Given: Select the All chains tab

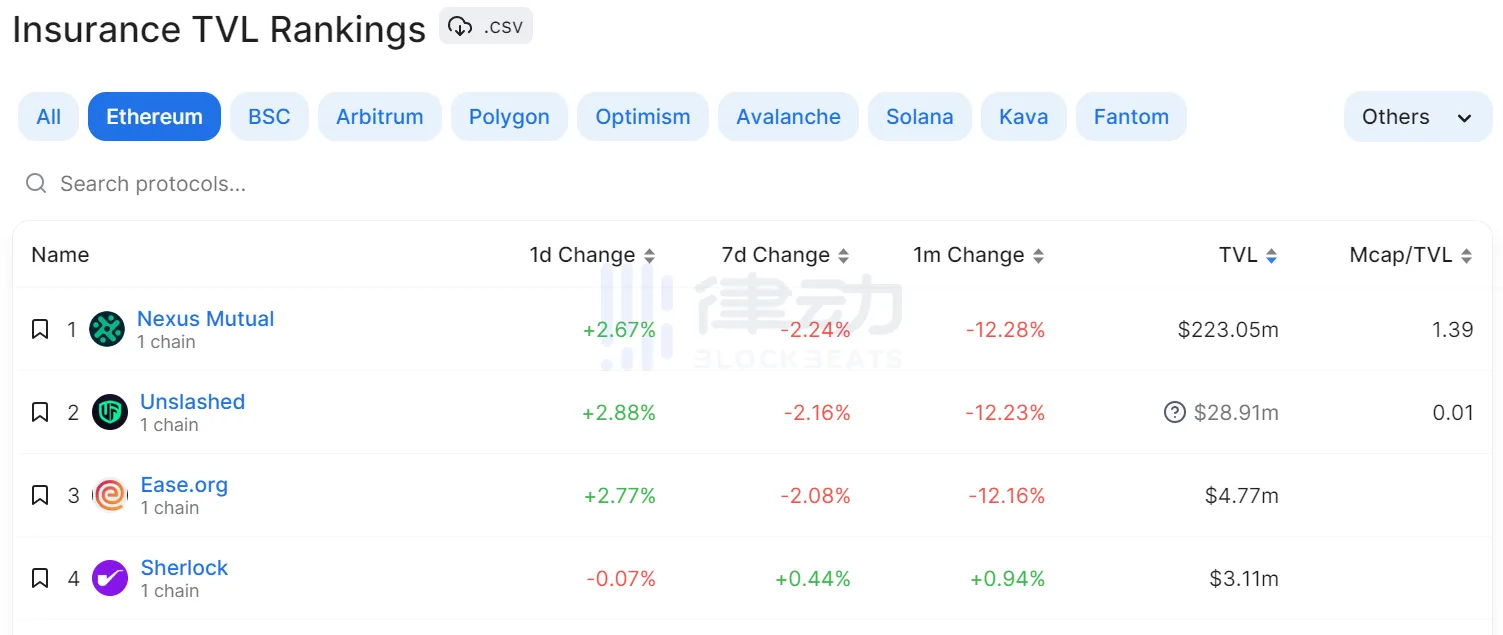Looking at the screenshot, I should tap(49, 117).
